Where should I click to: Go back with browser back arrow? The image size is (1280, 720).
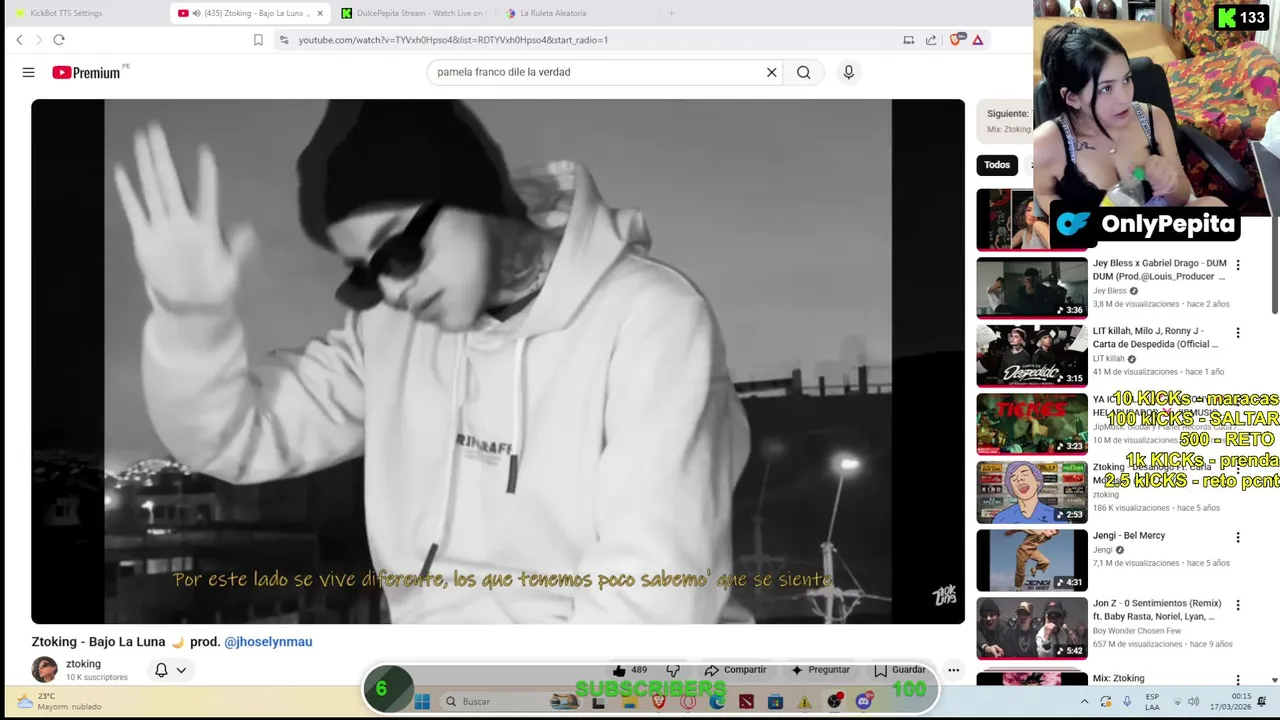pos(19,40)
